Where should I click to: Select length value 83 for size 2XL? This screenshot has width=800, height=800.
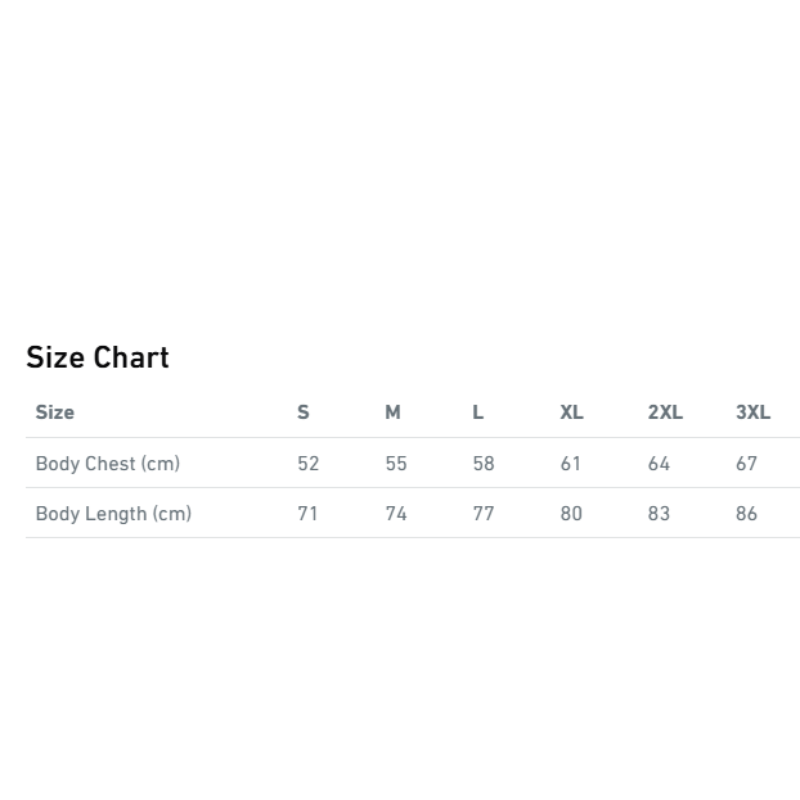[x=658, y=514]
